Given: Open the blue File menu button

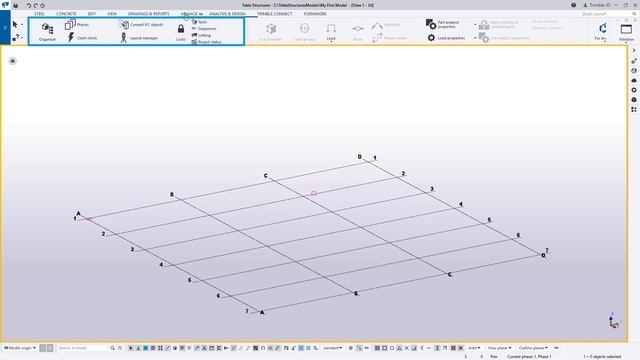Looking at the screenshot, I should pos(5,27).
